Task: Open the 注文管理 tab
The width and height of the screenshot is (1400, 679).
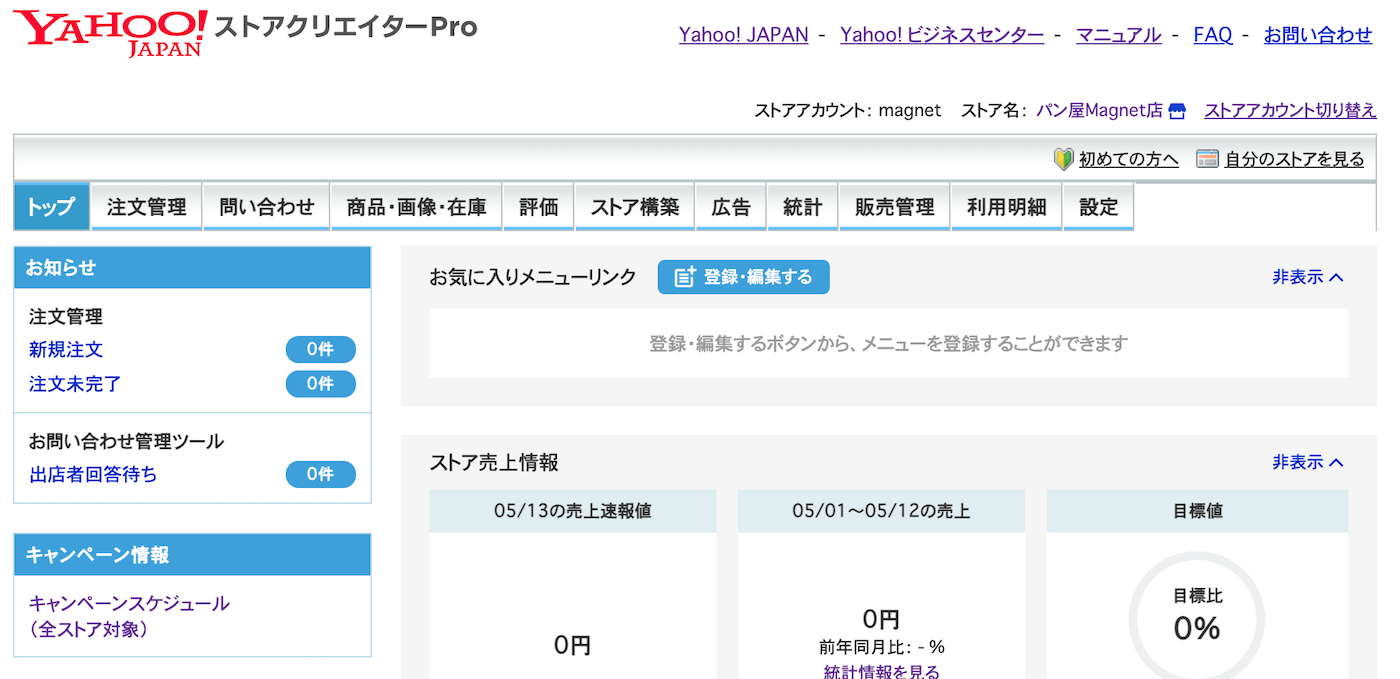Action: pos(147,207)
